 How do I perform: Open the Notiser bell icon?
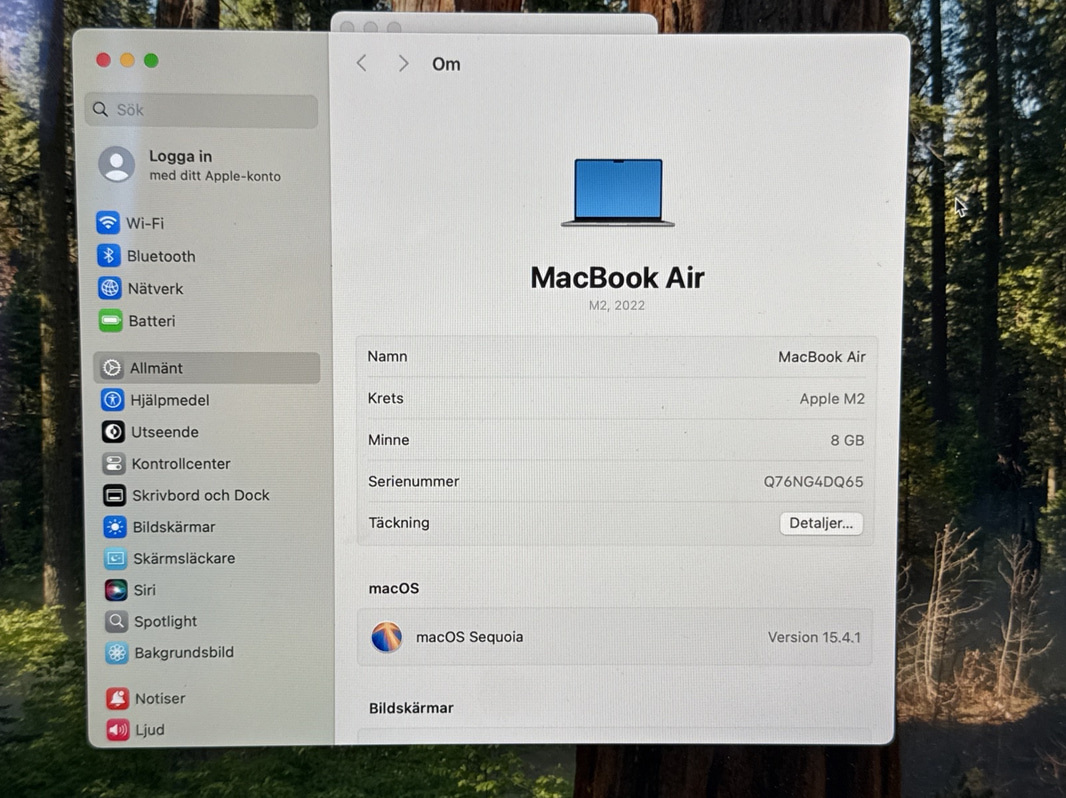click(118, 698)
